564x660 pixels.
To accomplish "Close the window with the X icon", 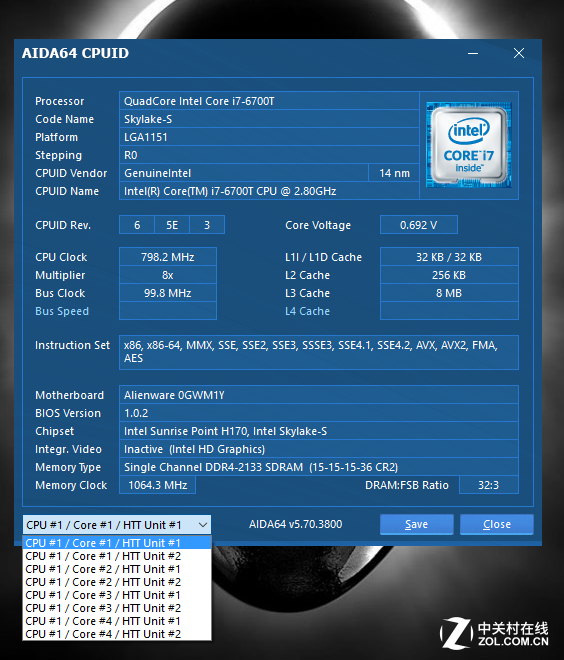I will pos(519,53).
